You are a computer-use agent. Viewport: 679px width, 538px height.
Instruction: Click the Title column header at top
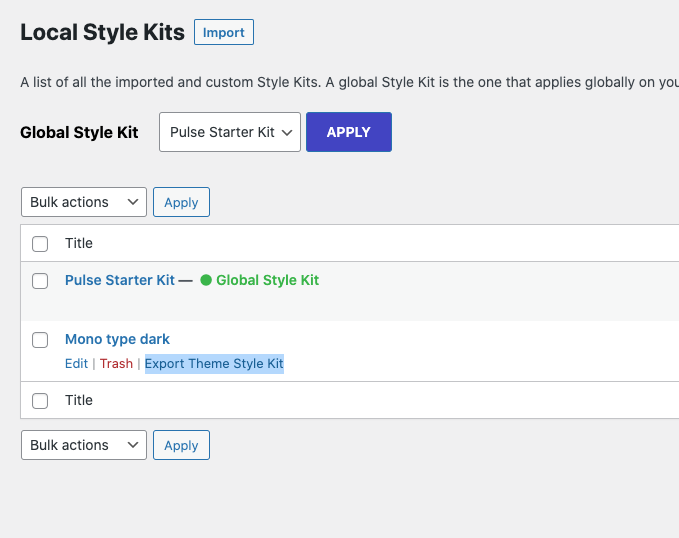coord(79,243)
